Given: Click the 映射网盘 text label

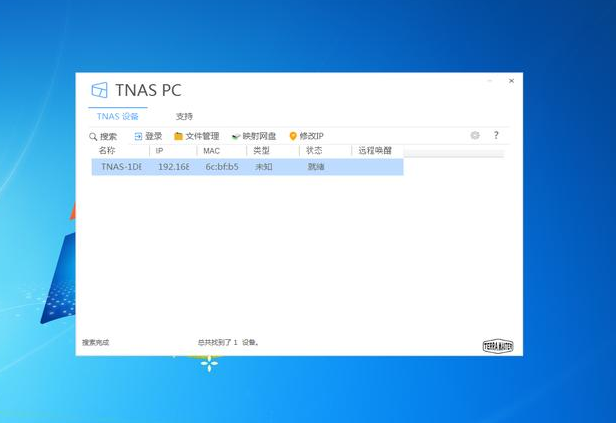Looking at the screenshot, I should (x=259, y=136).
